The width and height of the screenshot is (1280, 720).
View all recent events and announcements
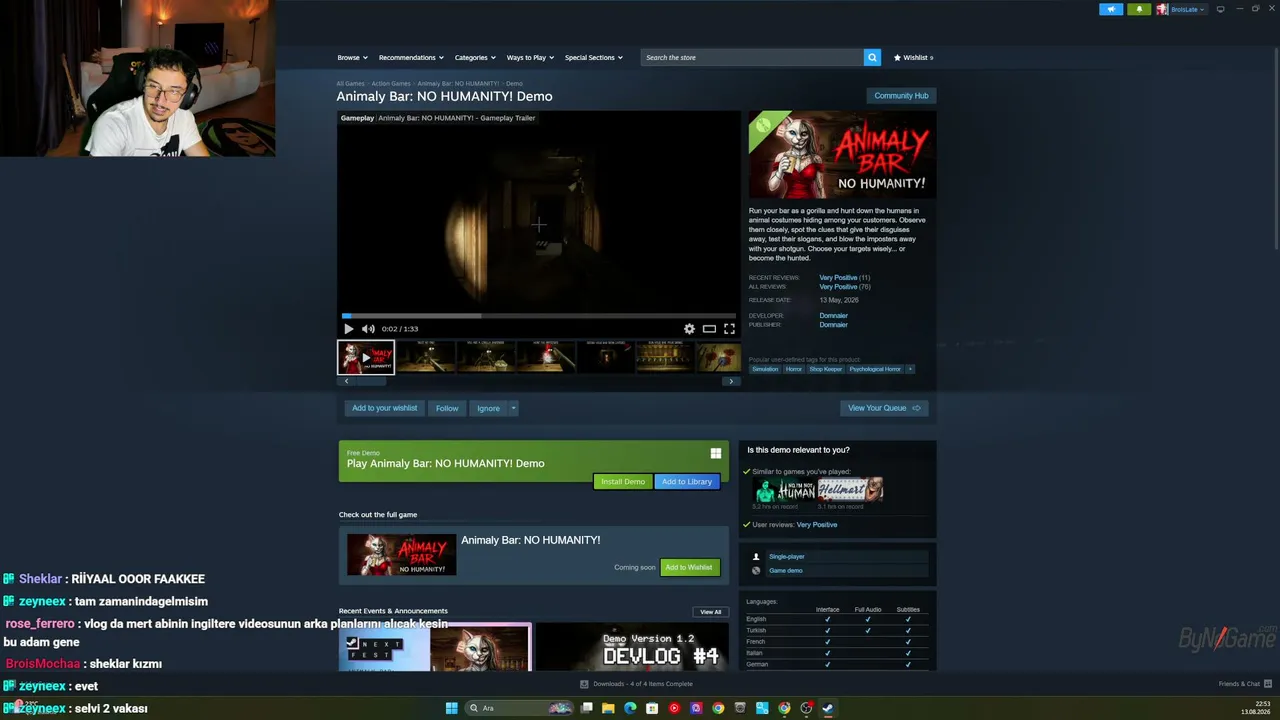pos(710,612)
